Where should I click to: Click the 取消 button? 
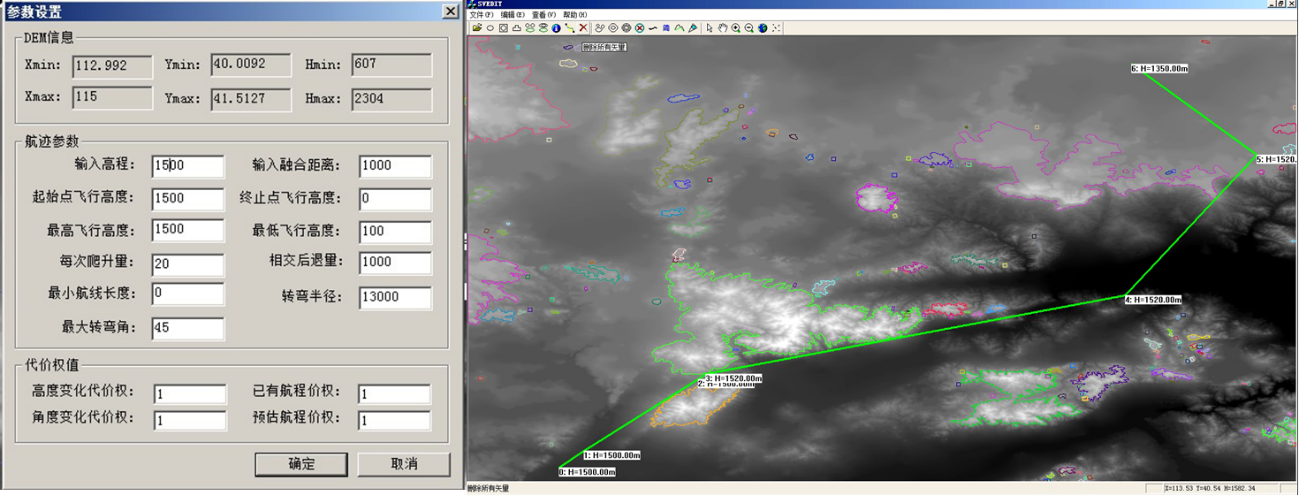403,464
